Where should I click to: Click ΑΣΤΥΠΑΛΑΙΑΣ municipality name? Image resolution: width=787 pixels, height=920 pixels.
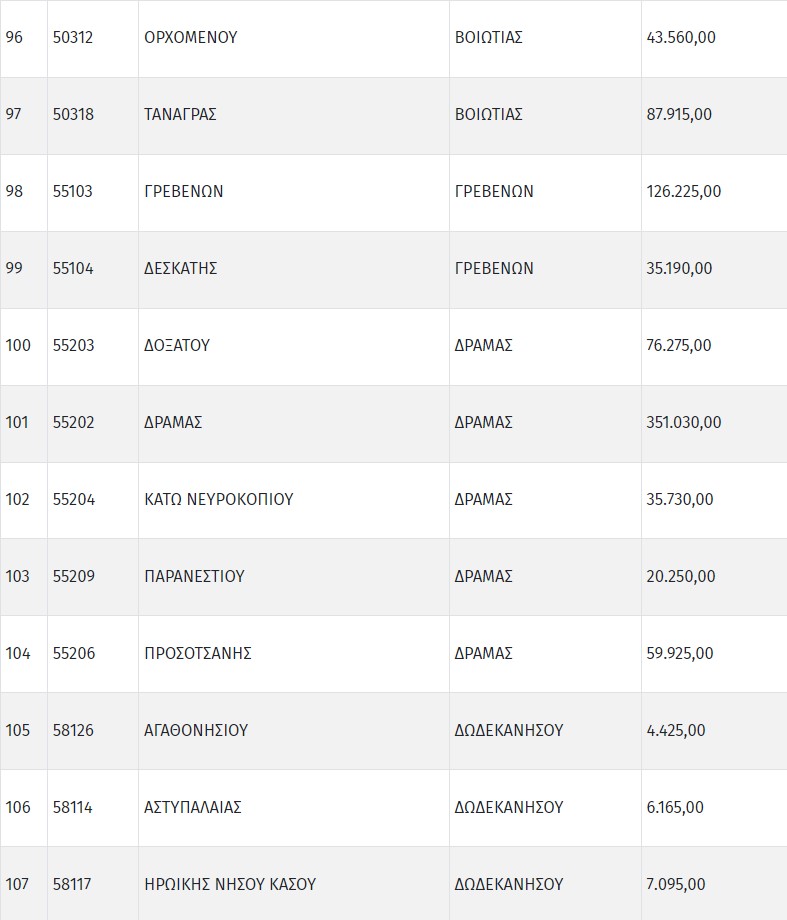193,808
